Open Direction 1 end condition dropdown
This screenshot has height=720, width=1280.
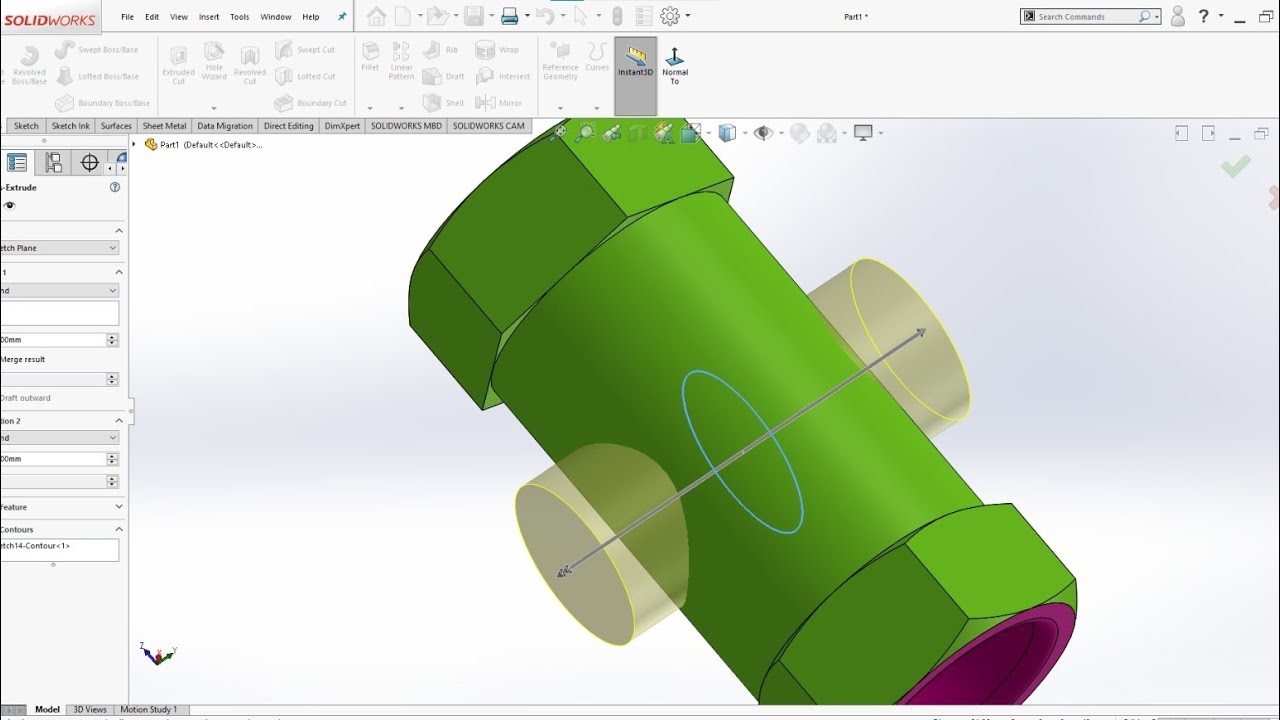(59, 290)
